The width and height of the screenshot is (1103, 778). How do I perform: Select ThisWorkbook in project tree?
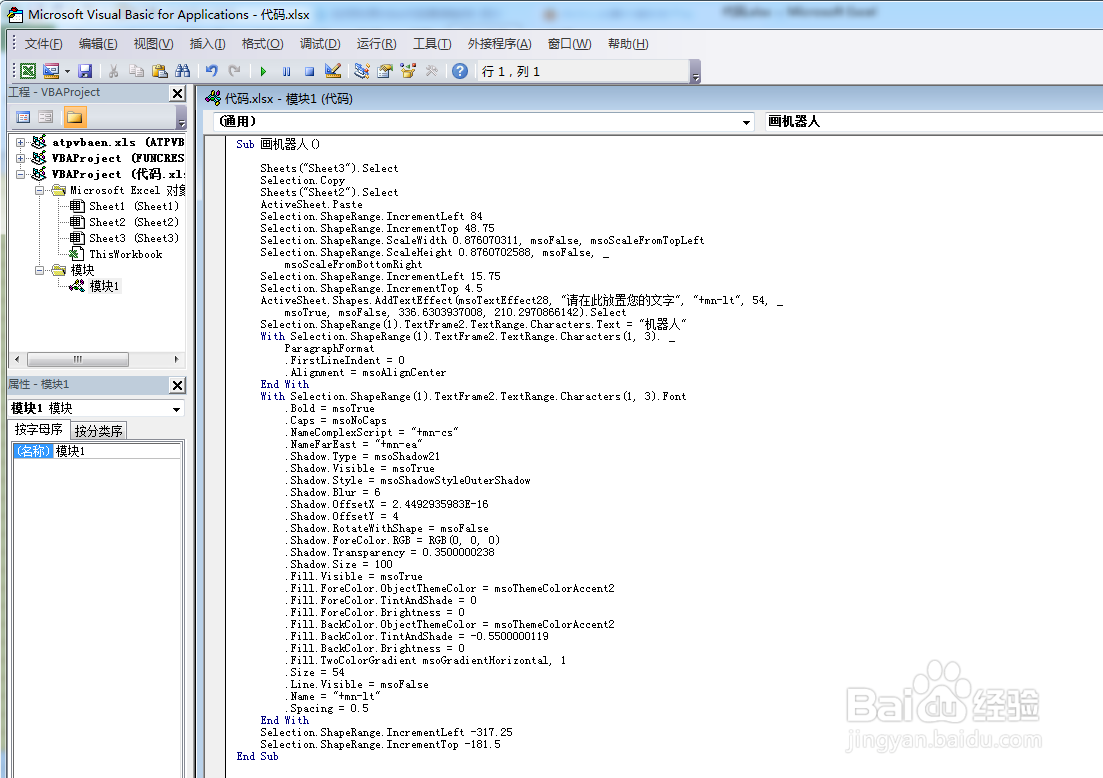[x=125, y=255]
